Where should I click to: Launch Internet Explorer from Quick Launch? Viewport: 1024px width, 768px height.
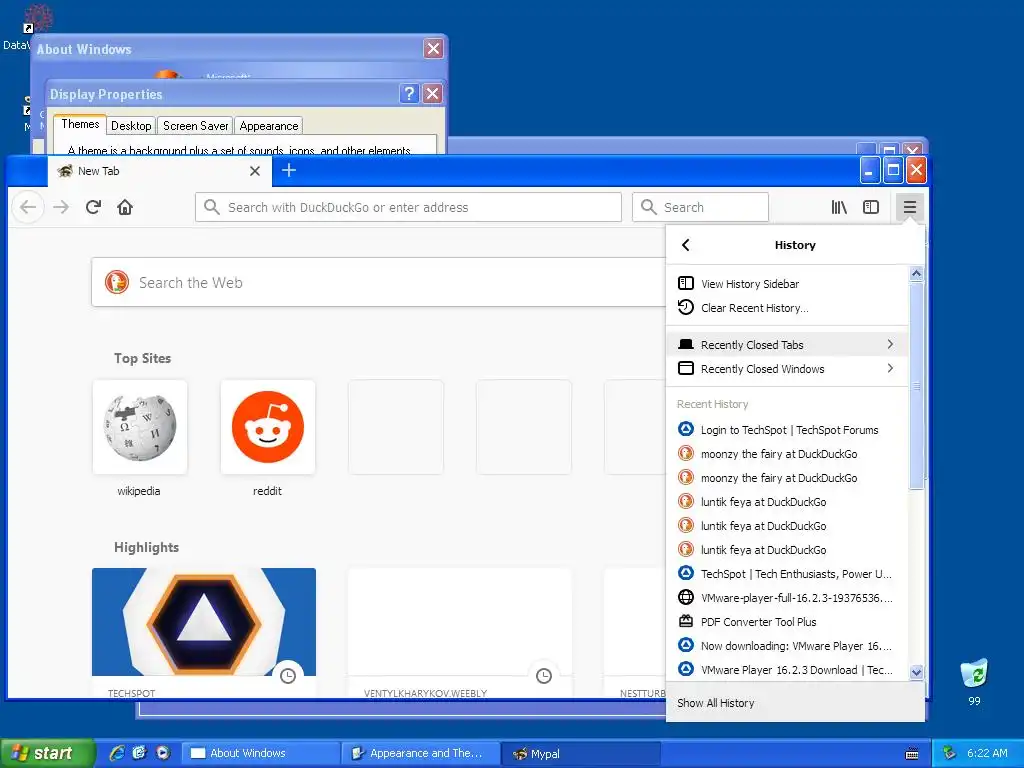[117, 753]
